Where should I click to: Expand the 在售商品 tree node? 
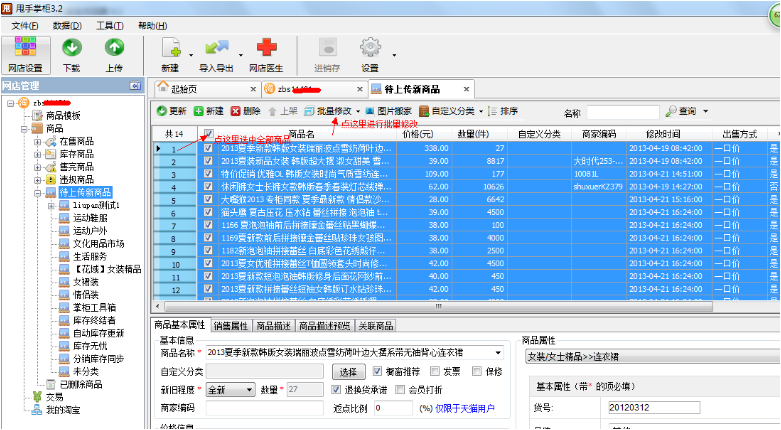pyautogui.click(x=37, y=142)
